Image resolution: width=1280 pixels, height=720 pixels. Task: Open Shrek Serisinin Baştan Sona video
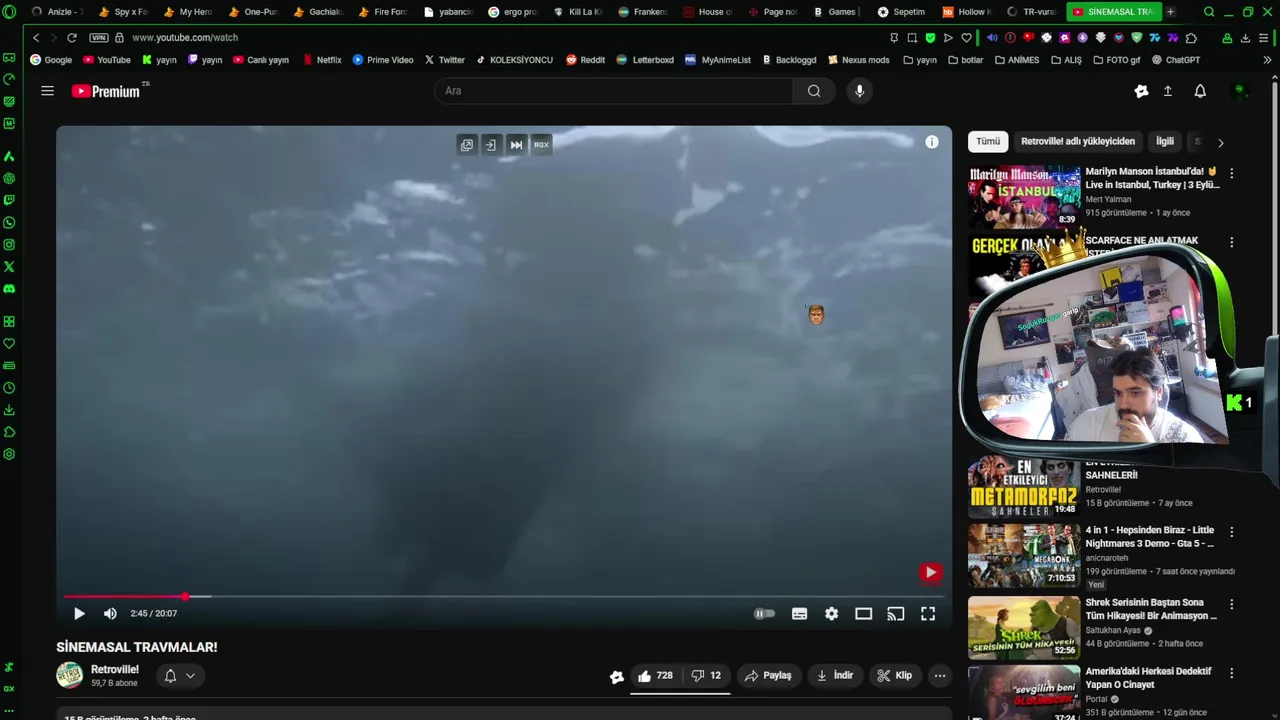click(x=1024, y=628)
